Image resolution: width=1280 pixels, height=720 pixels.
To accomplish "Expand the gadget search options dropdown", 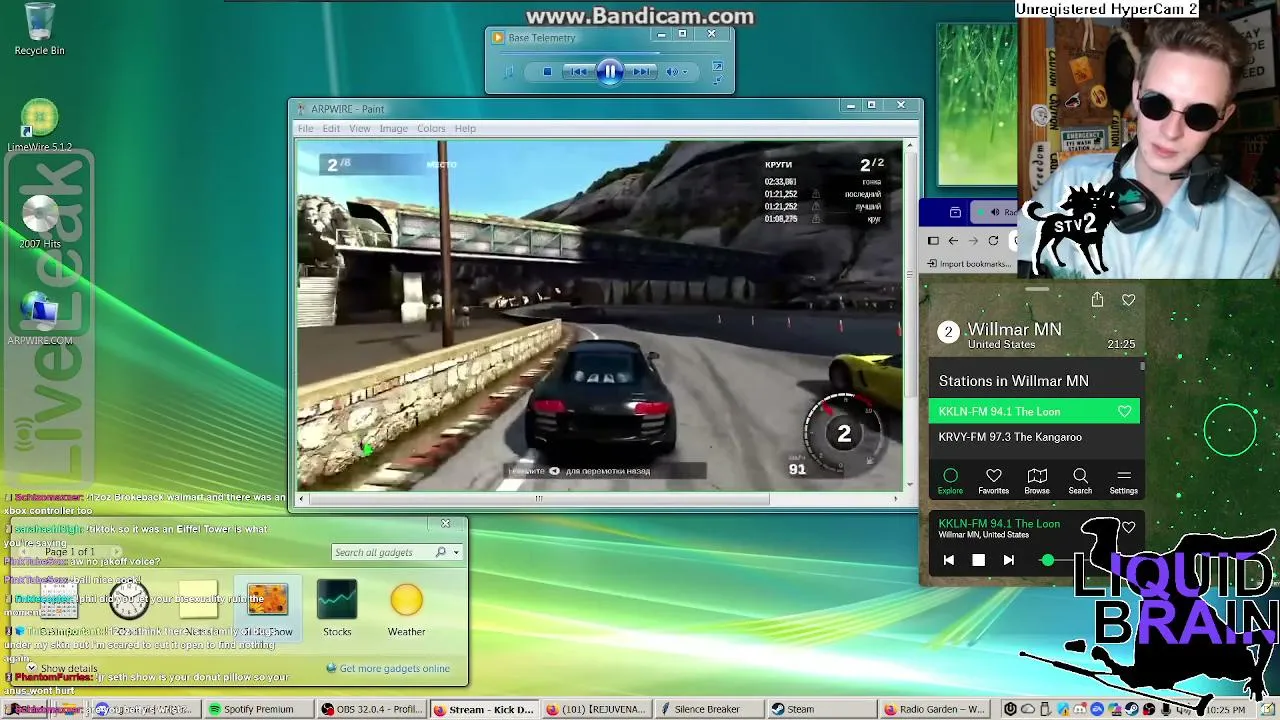I will point(456,552).
